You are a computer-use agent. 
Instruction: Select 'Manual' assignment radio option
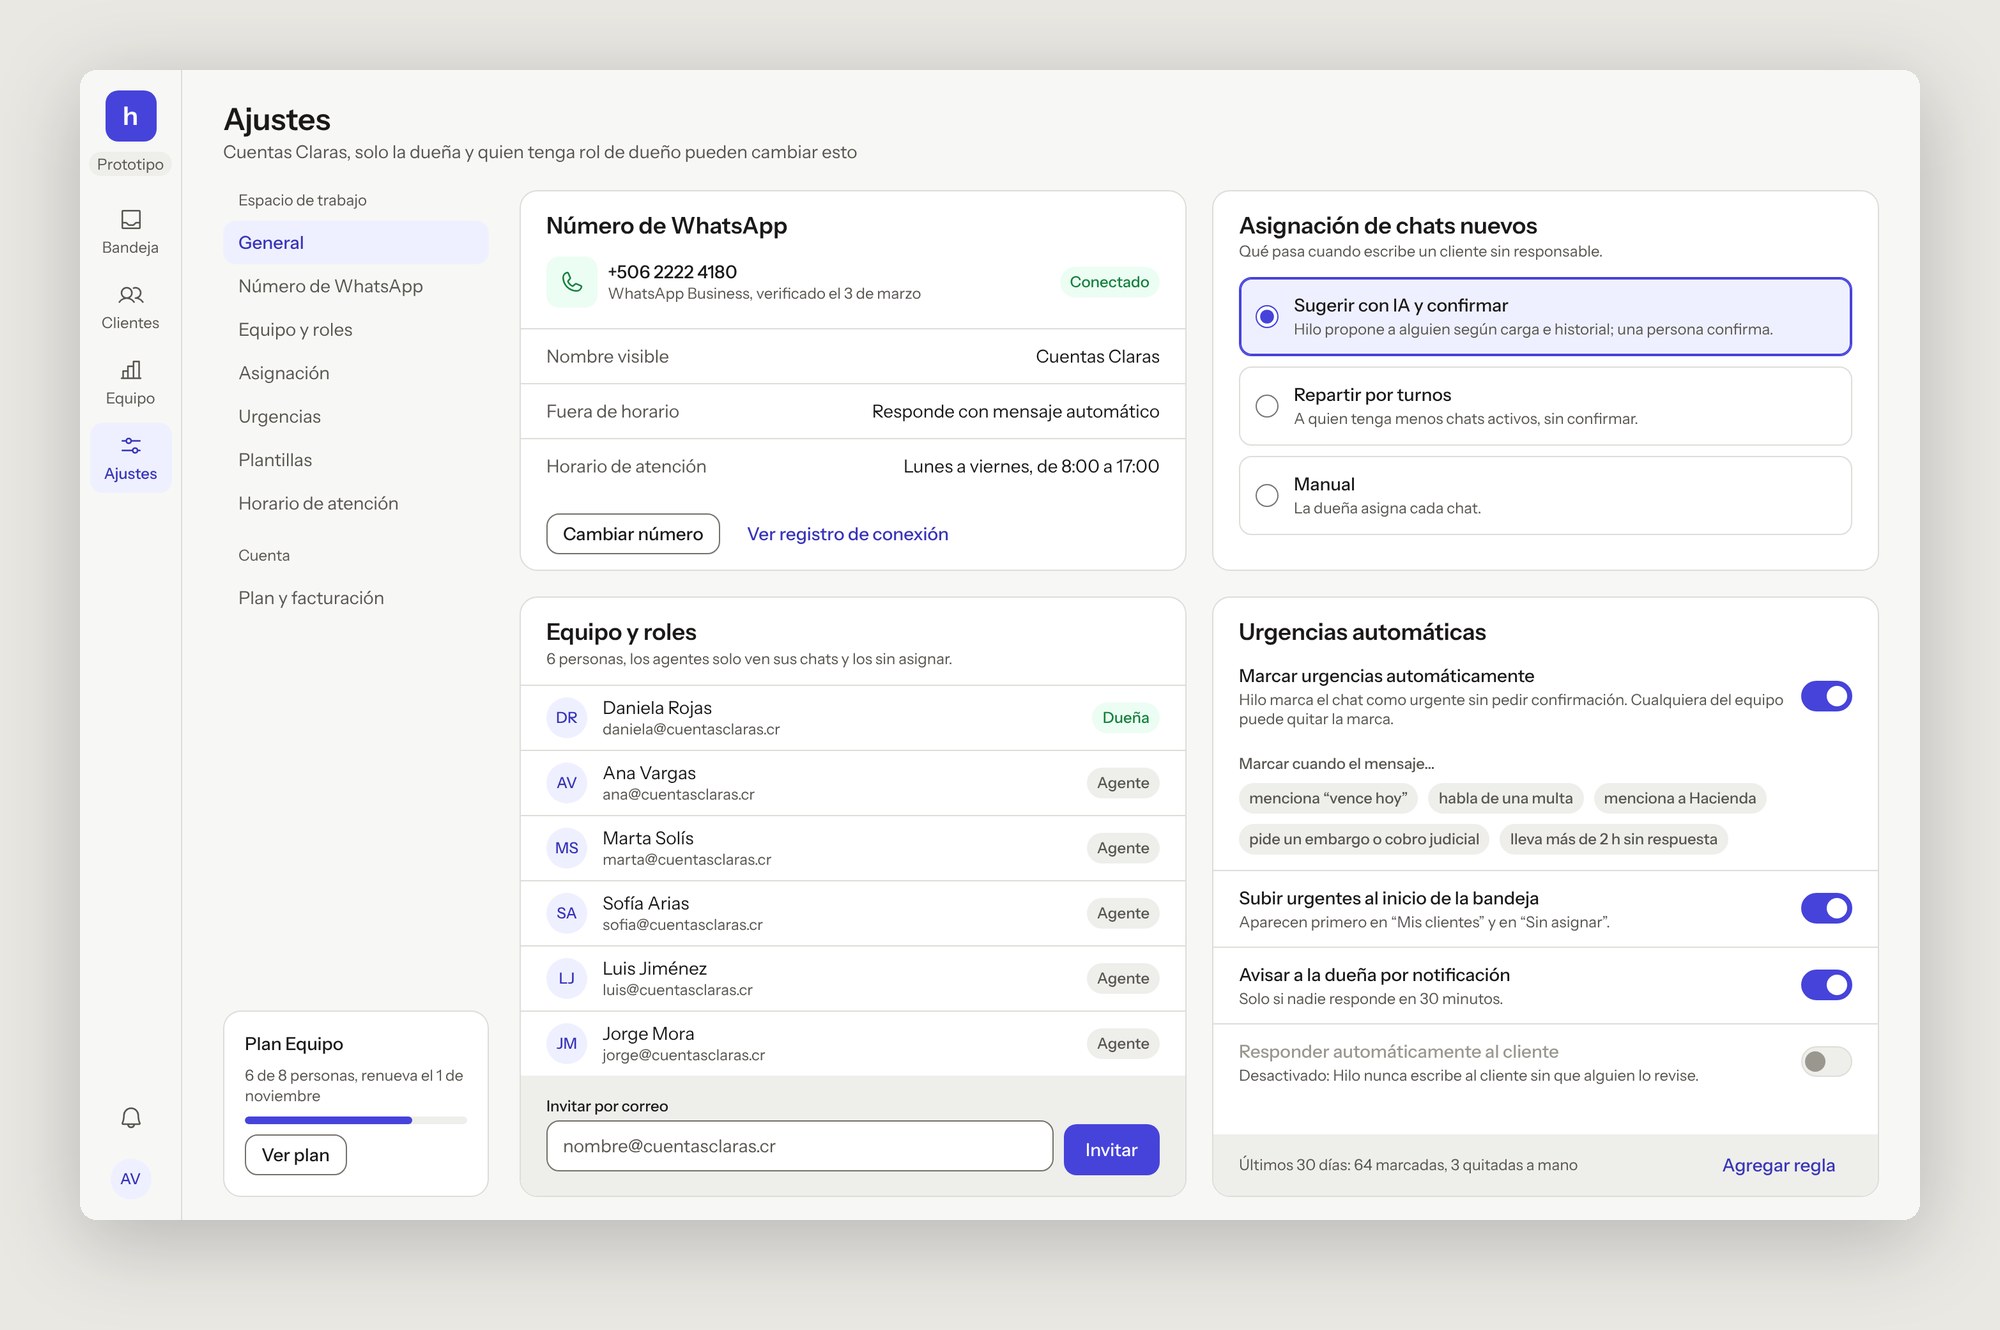[x=1545, y=496]
